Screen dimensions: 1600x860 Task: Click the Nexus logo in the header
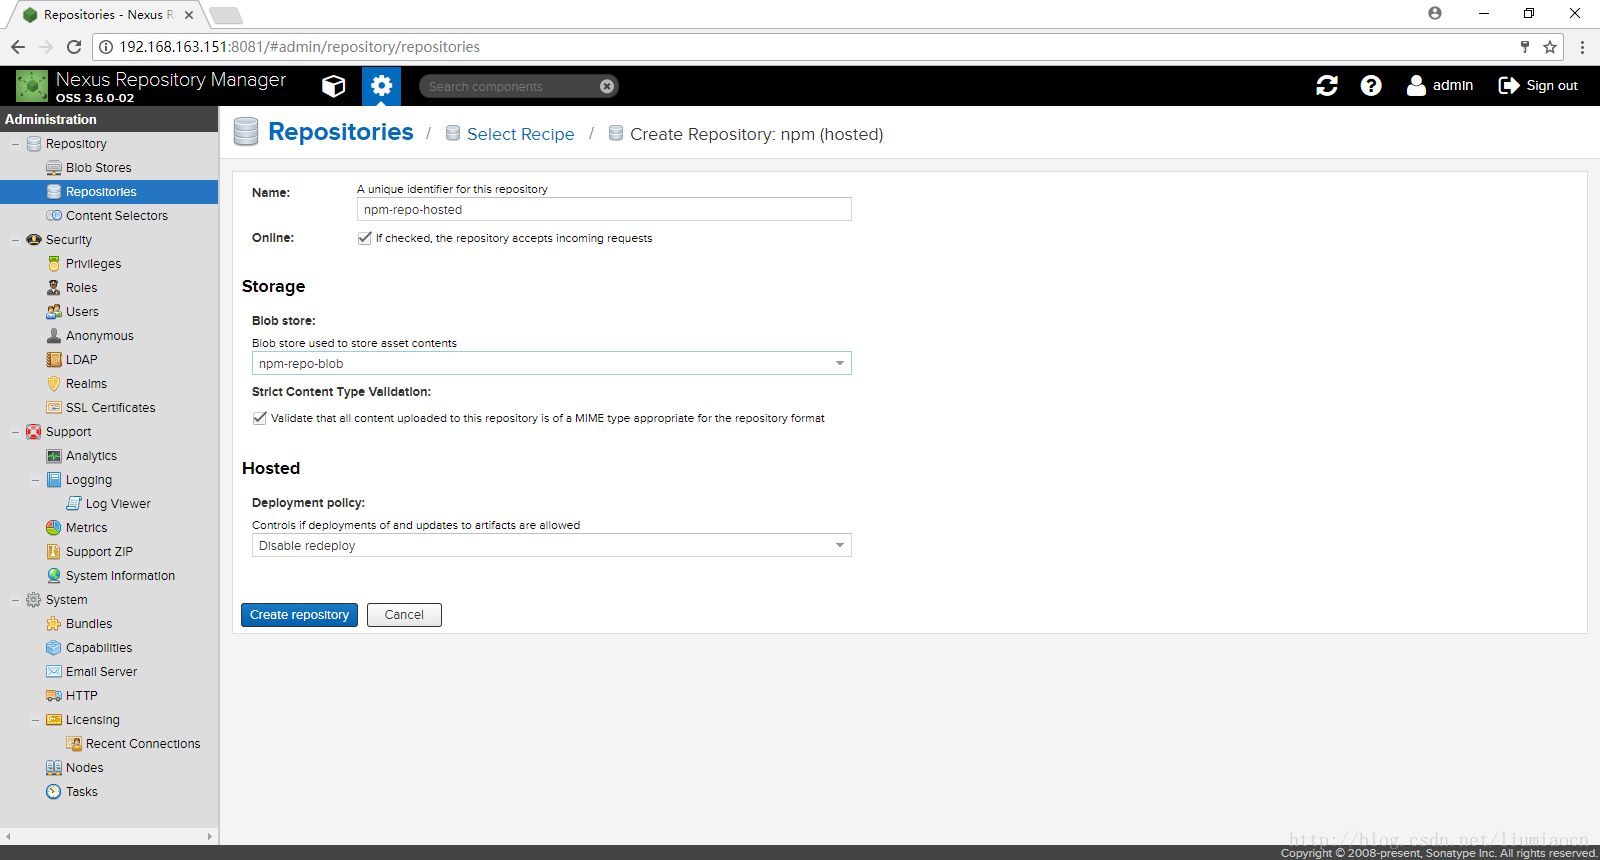pyautogui.click(x=32, y=86)
